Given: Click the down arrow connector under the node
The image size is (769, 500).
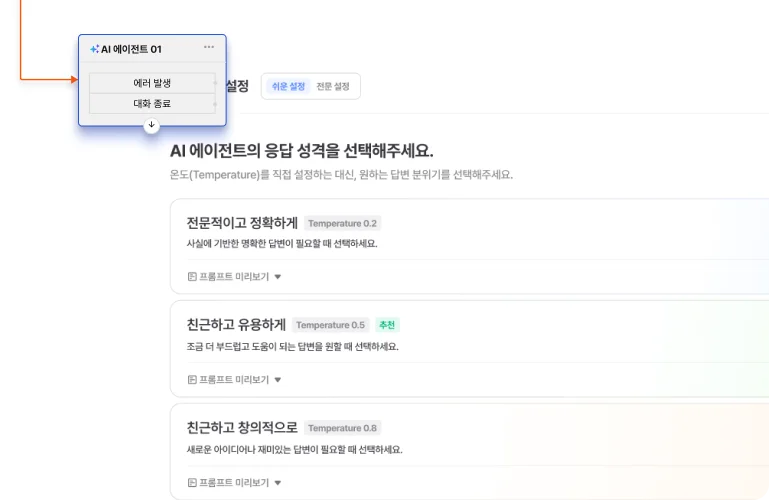Looking at the screenshot, I should 152,125.
